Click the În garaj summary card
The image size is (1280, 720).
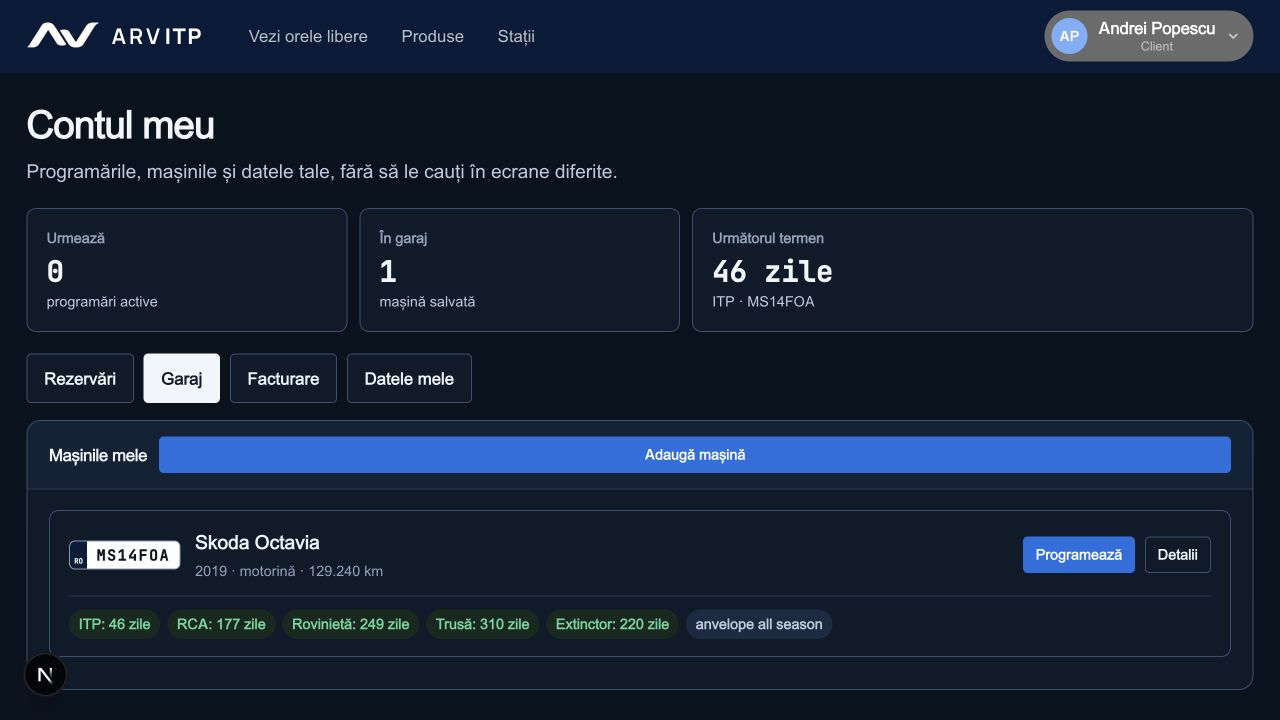point(520,270)
